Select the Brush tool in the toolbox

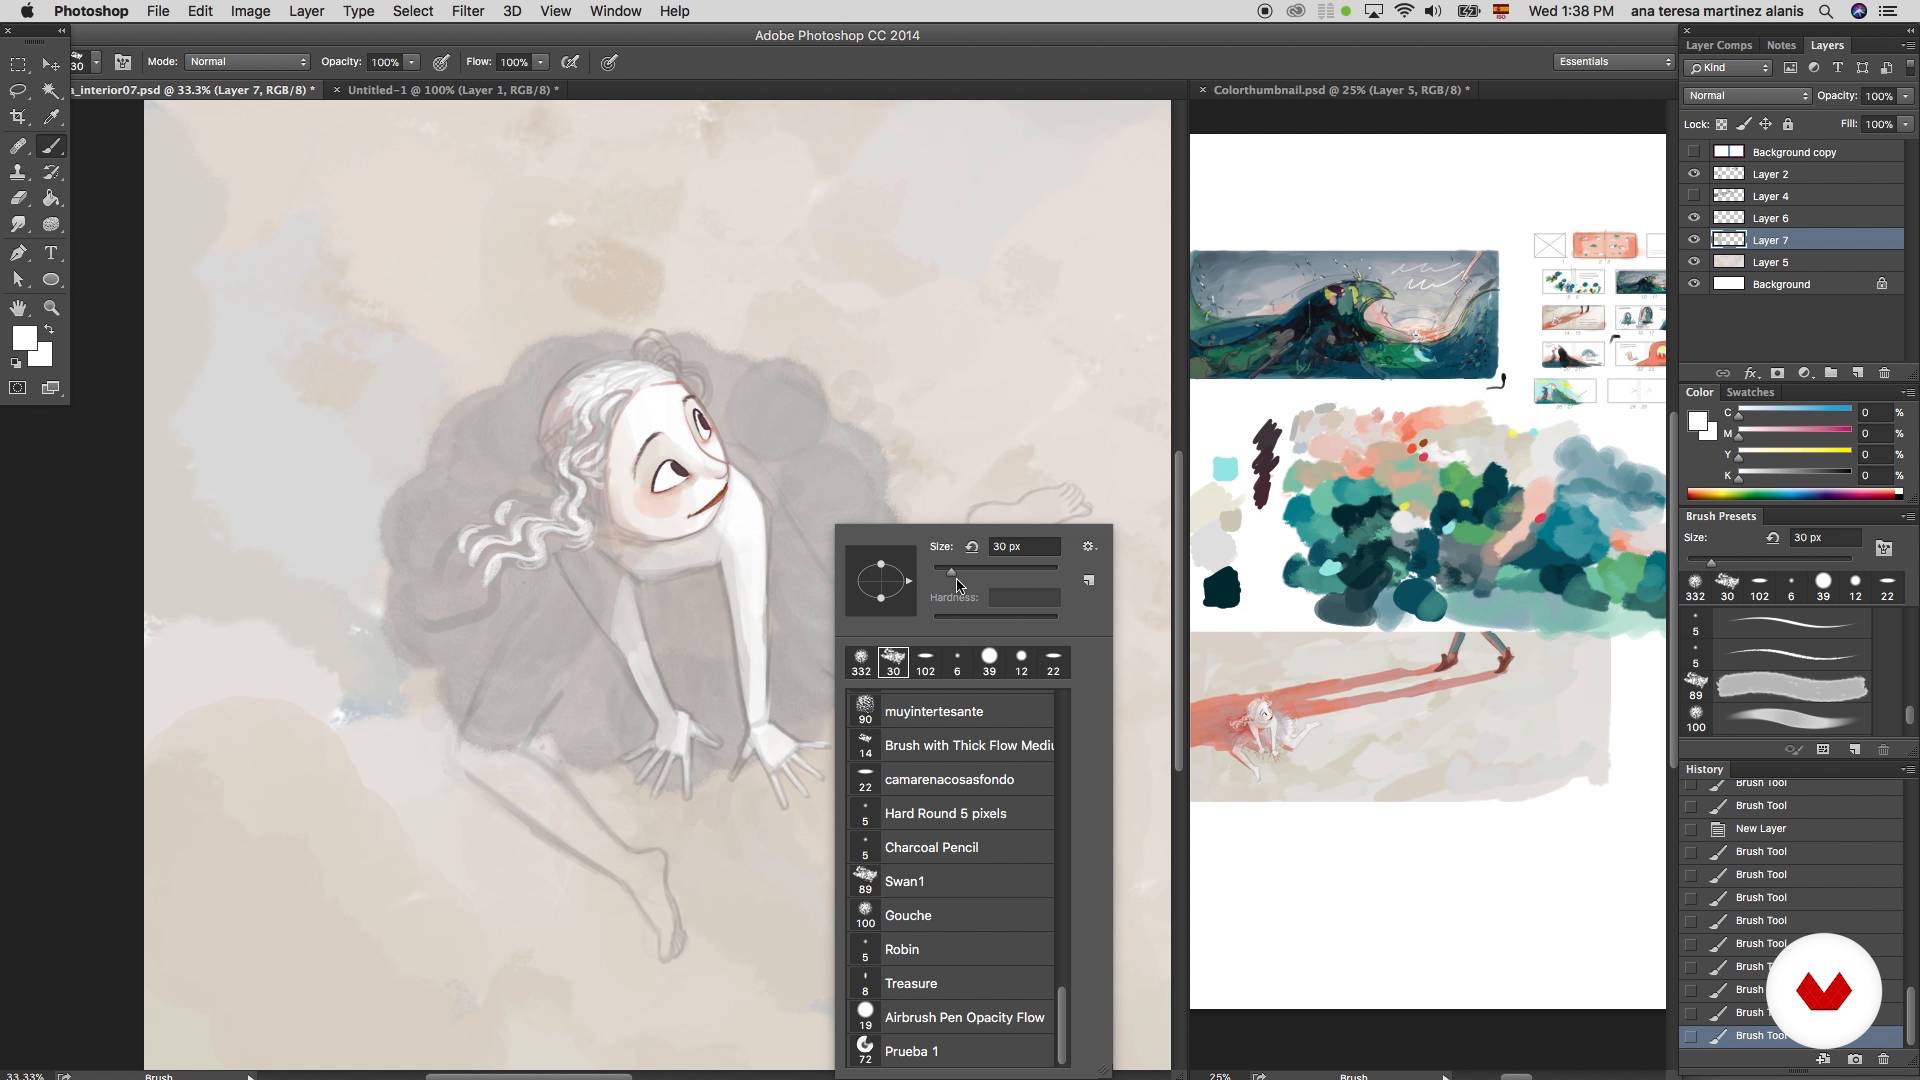(51, 146)
